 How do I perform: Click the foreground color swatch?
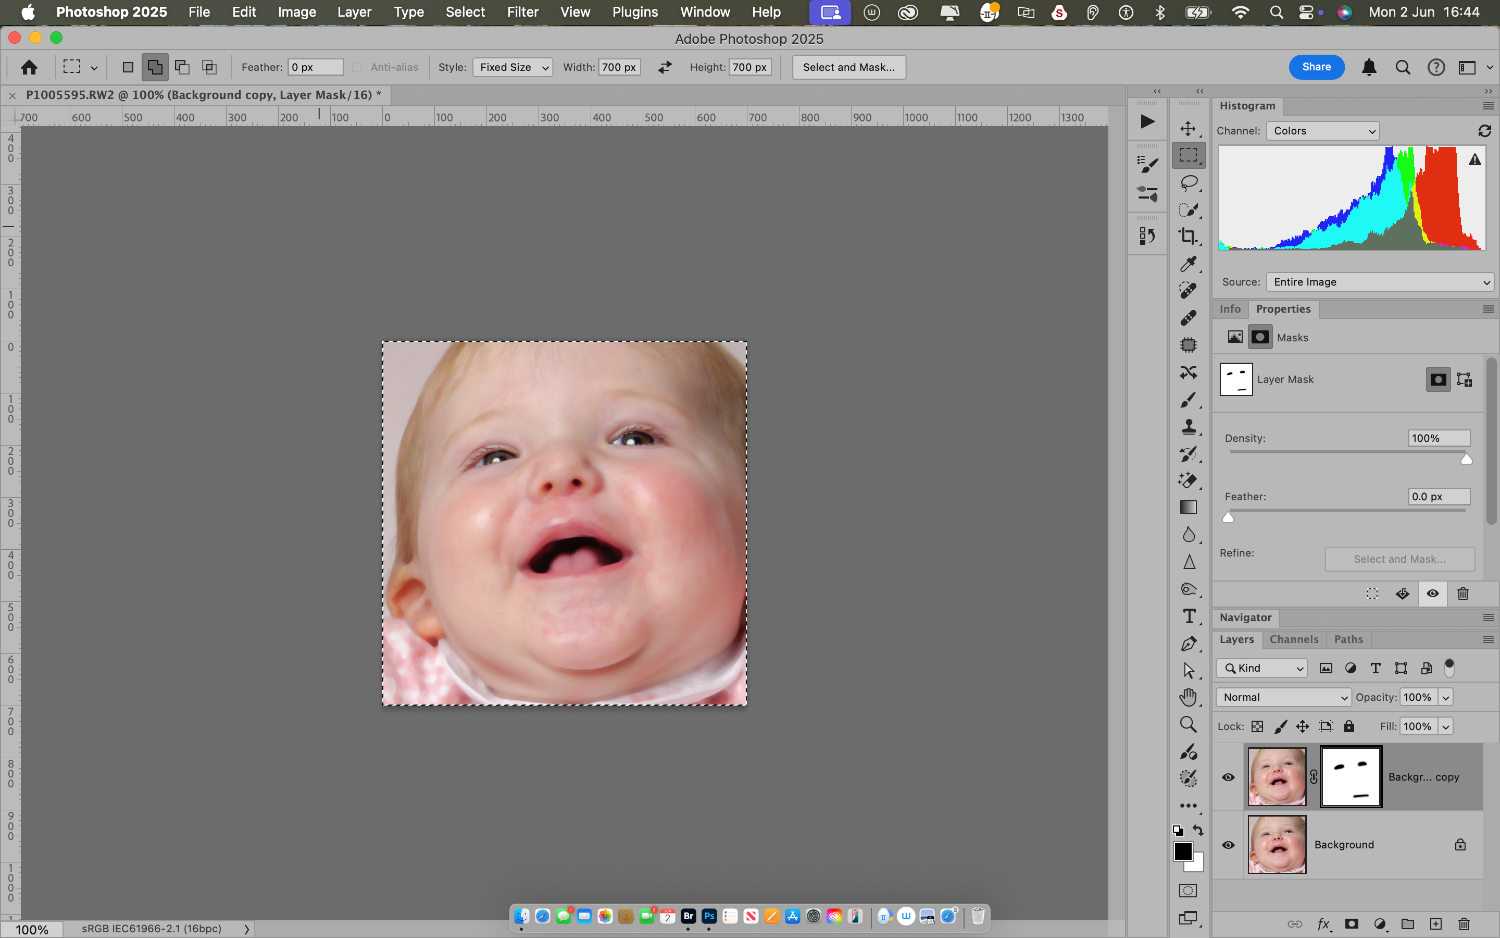click(1183, 851)
